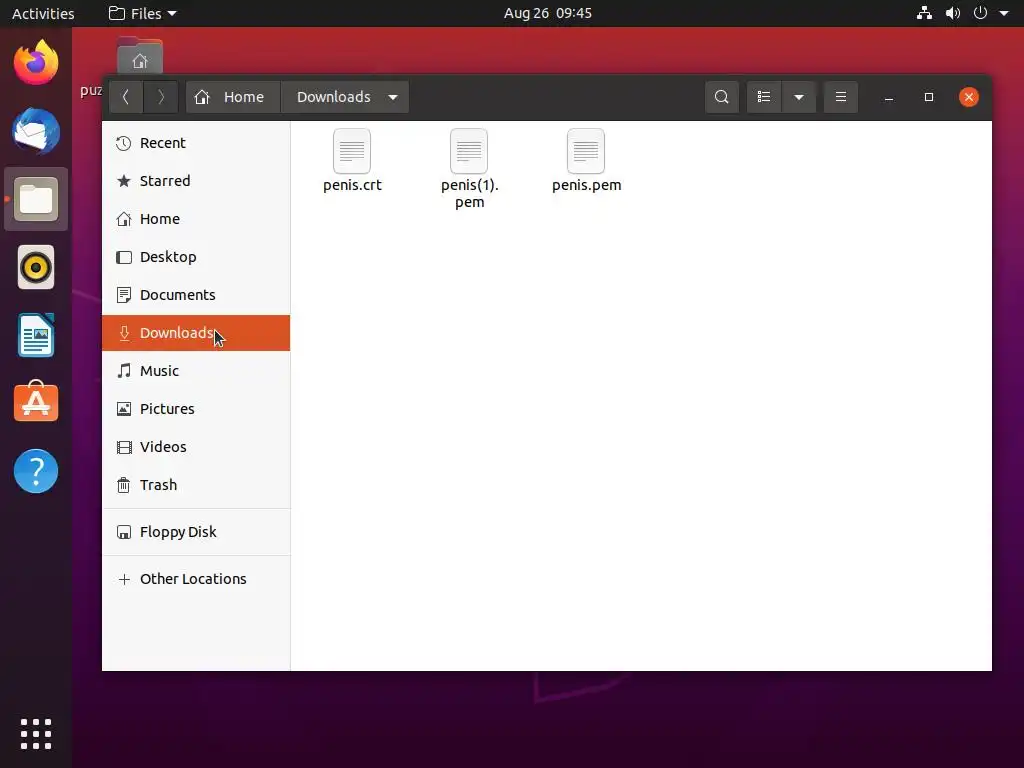Open search with the magnifier icon
The width and height of the screenshot is (1024, 768).
(722, 97)
